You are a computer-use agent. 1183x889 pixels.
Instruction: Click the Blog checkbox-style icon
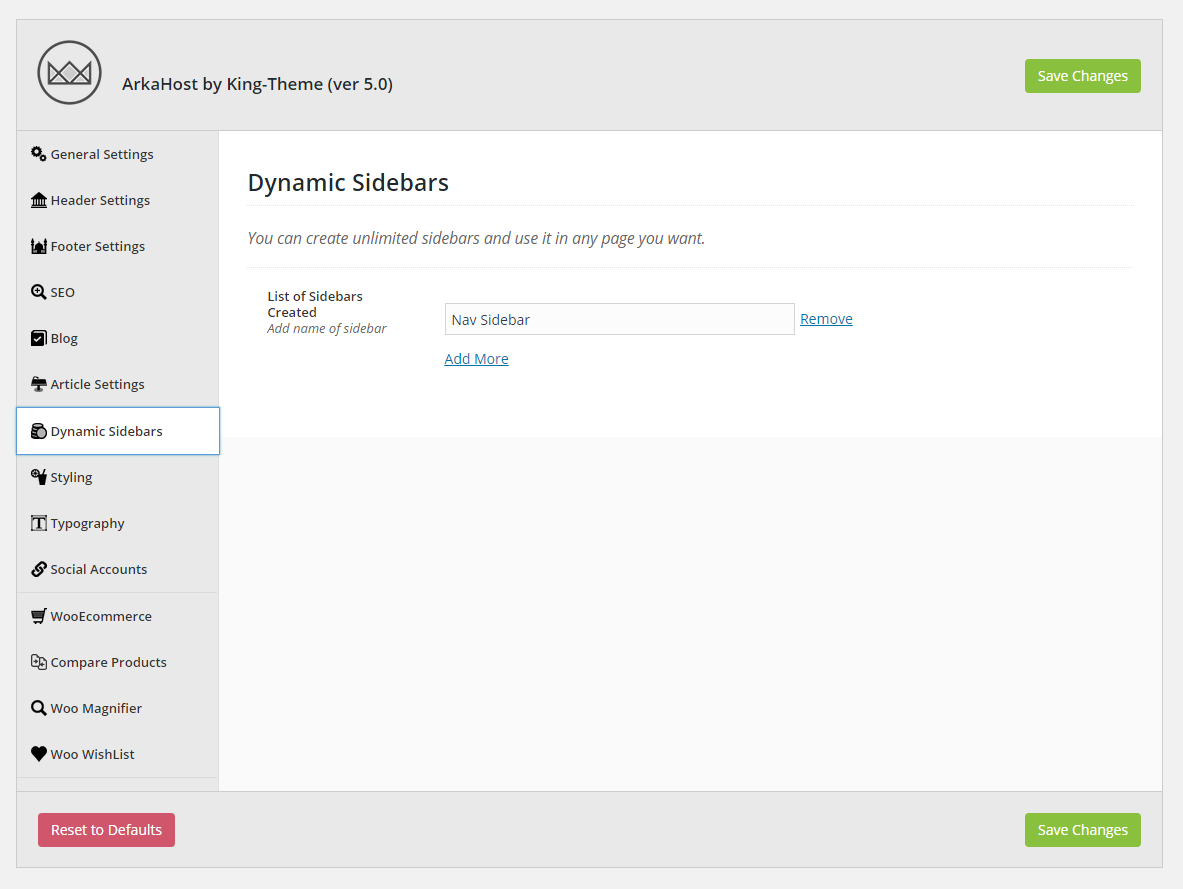(38, 338)
